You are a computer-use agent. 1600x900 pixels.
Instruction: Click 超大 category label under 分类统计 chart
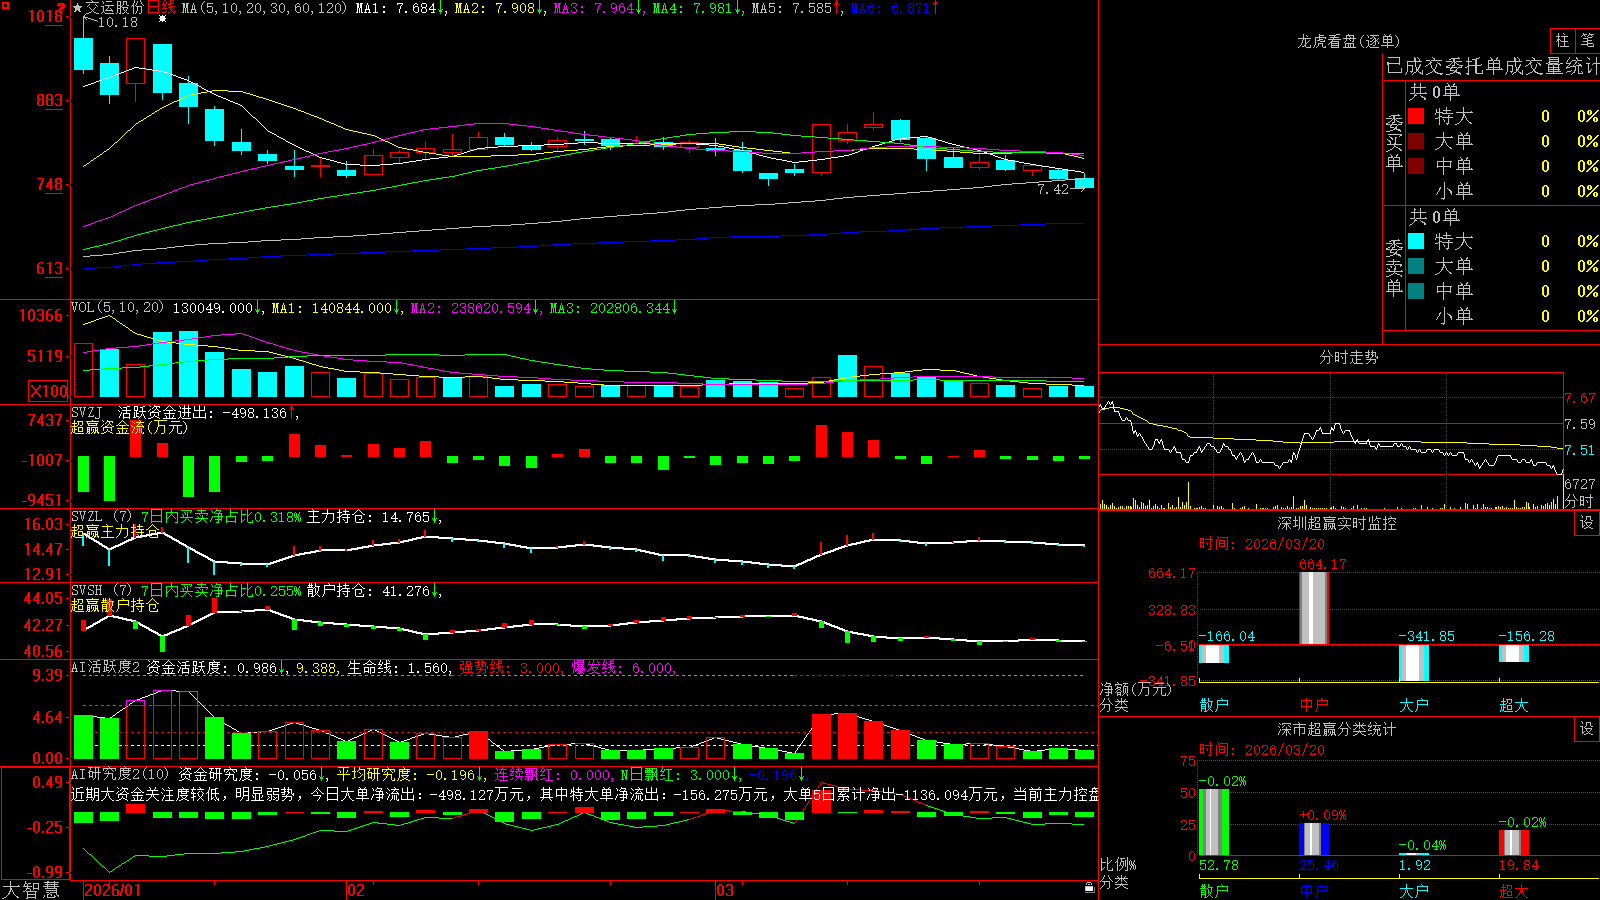click(1514, 891)
